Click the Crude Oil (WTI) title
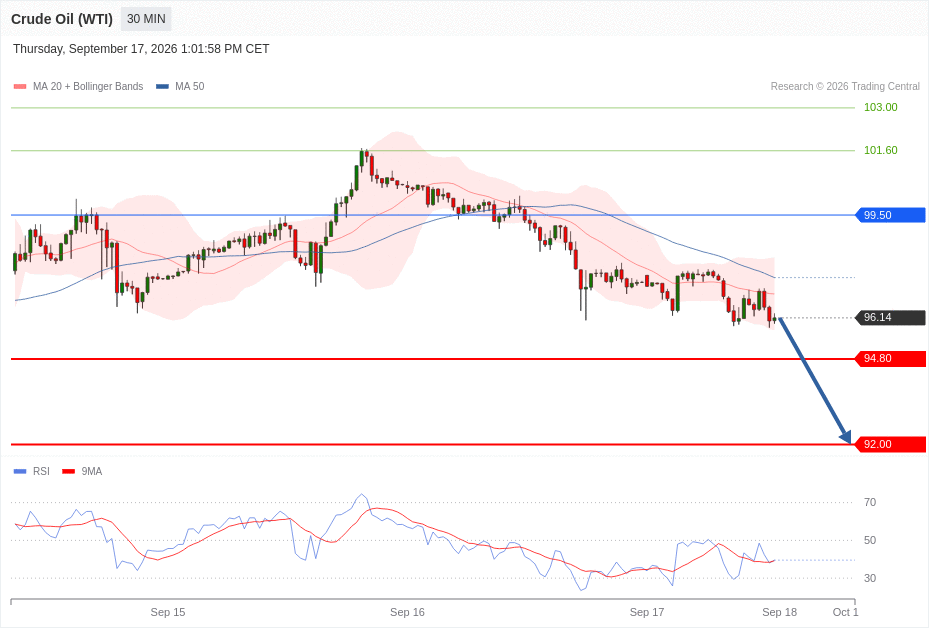This screenshot has height=629, width=929. coord(62,19)
